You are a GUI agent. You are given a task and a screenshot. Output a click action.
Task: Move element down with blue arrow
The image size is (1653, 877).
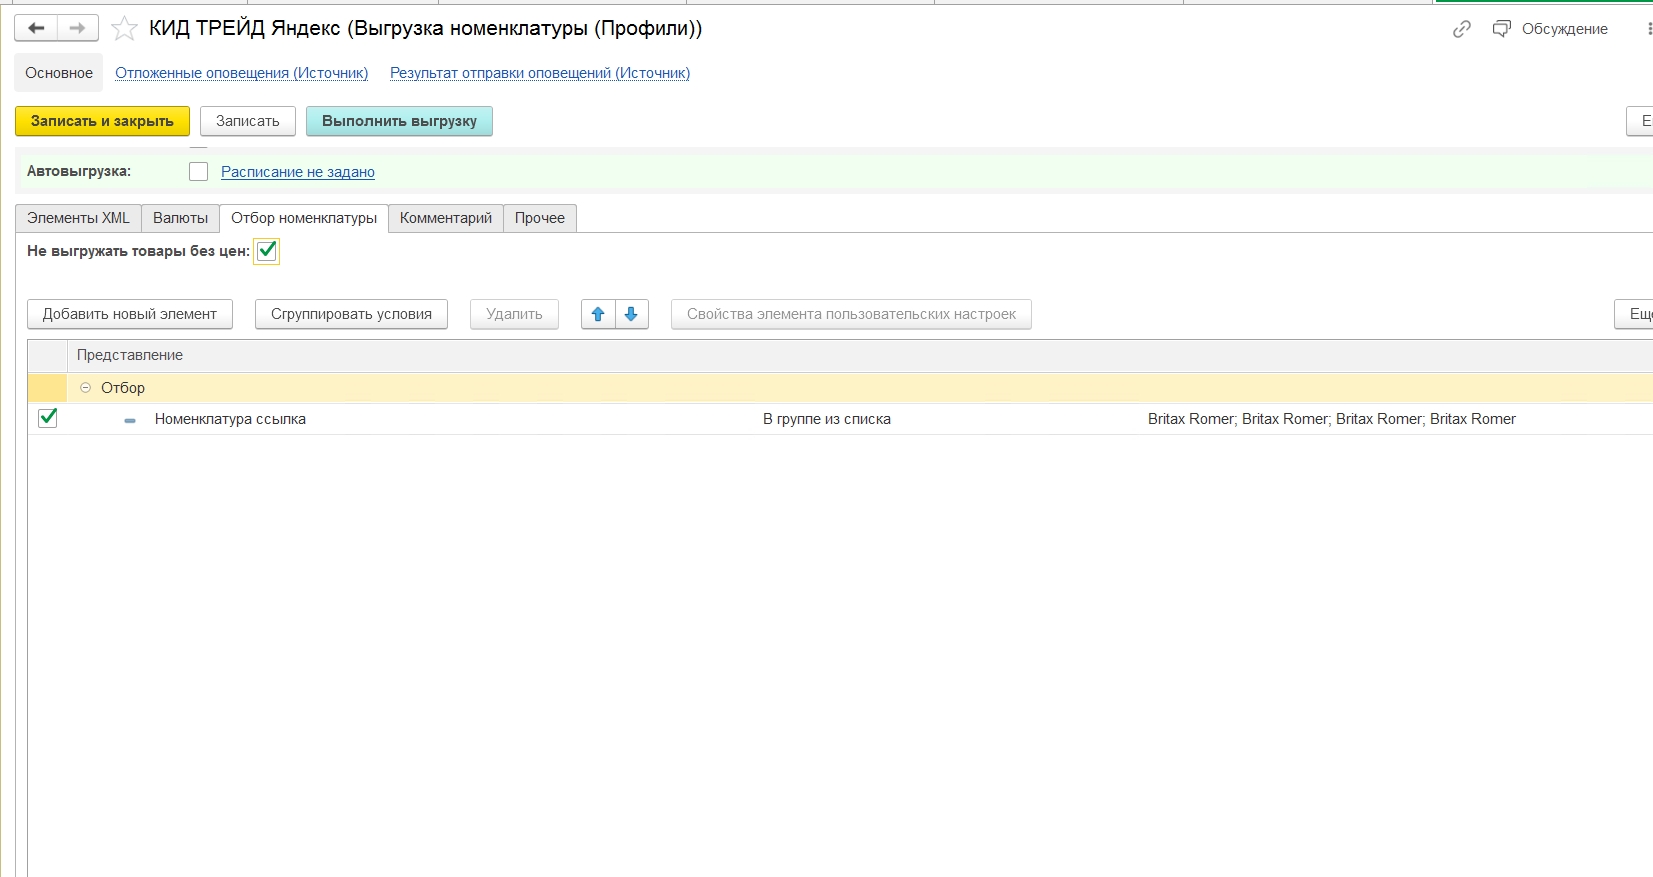click(x=631, y=314)
